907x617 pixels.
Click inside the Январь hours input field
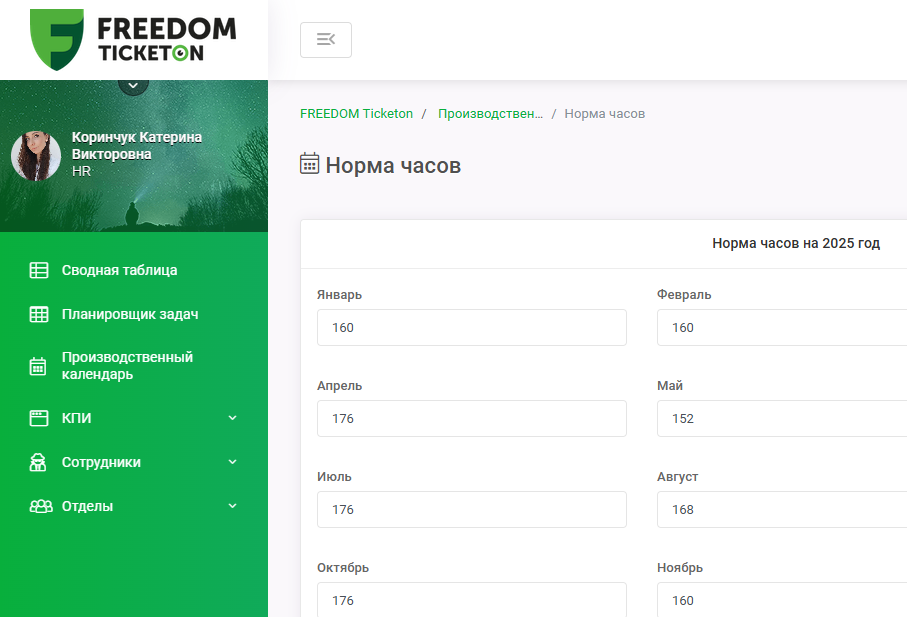click(x=472, y=327)
